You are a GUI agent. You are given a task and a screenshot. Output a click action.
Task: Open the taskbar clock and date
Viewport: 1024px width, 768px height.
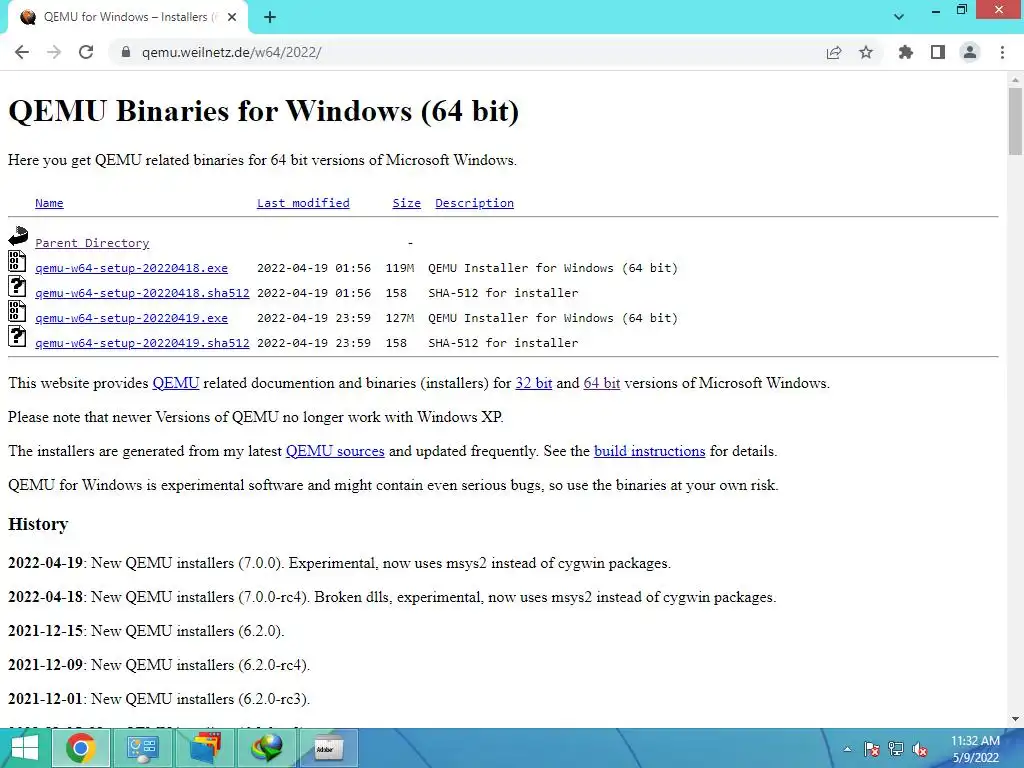click(975, 749)
